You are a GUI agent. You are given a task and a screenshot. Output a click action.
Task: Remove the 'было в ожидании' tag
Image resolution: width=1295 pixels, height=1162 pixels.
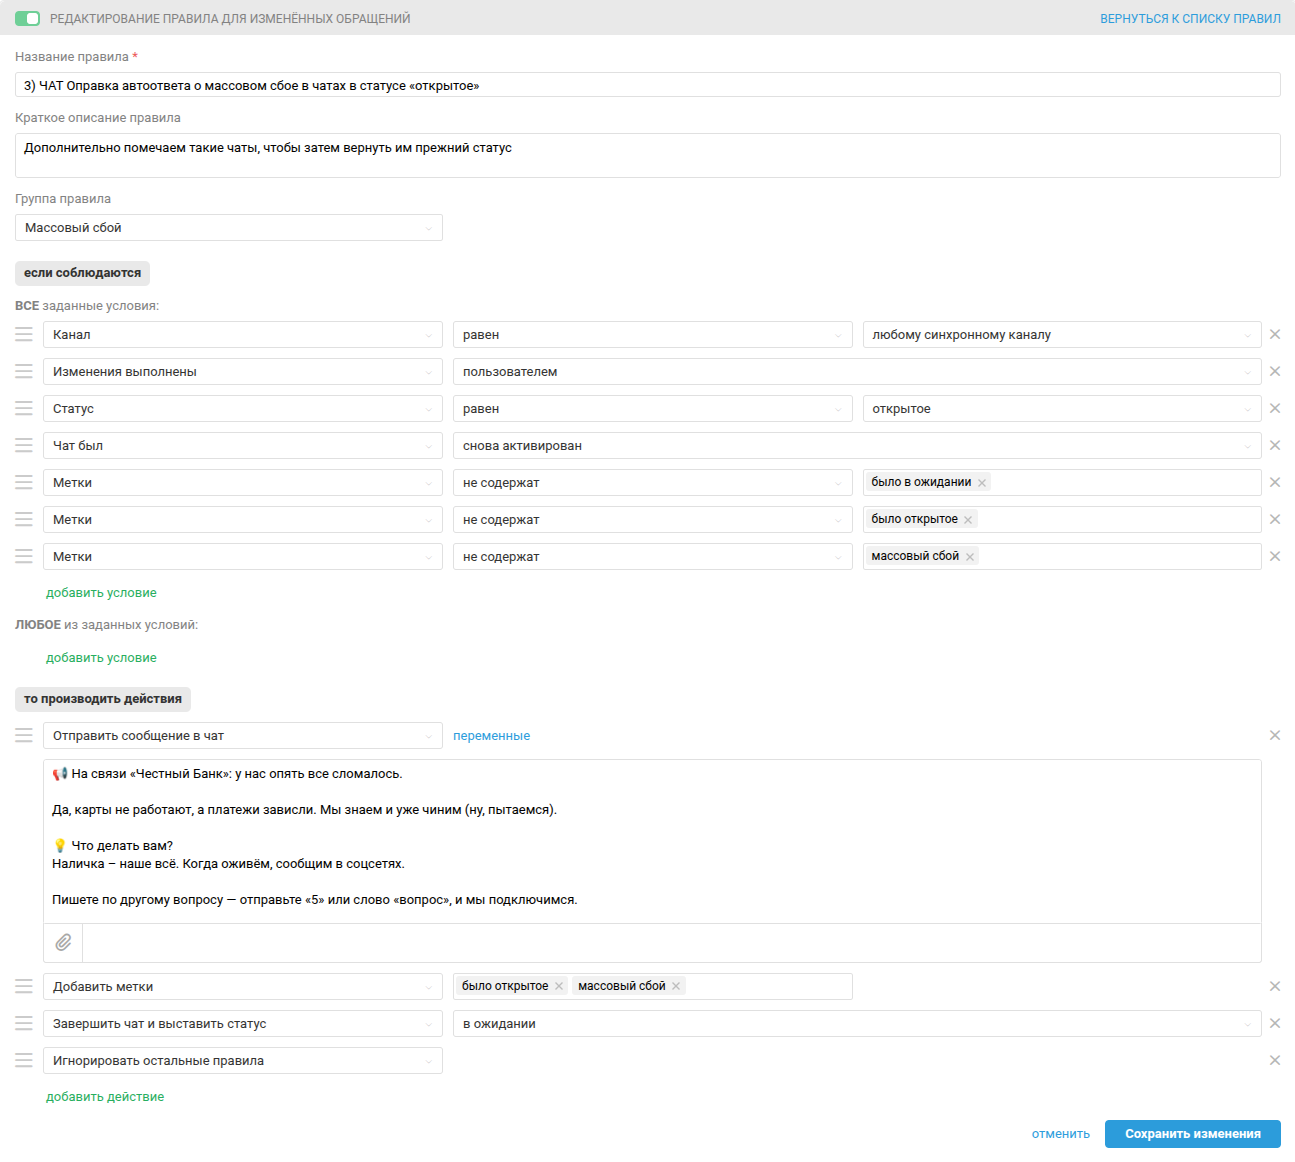click(x=982, y=483)
